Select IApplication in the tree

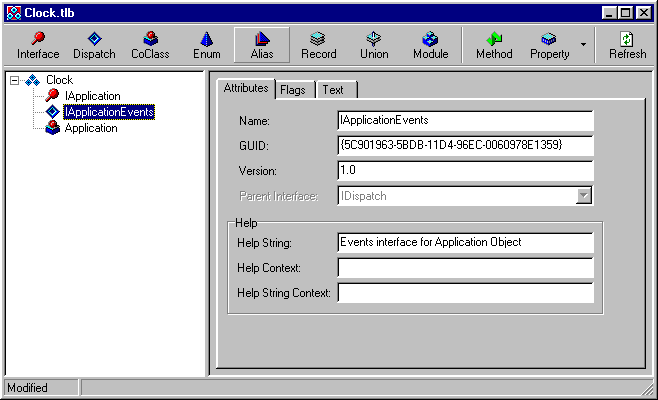(92, 96)
